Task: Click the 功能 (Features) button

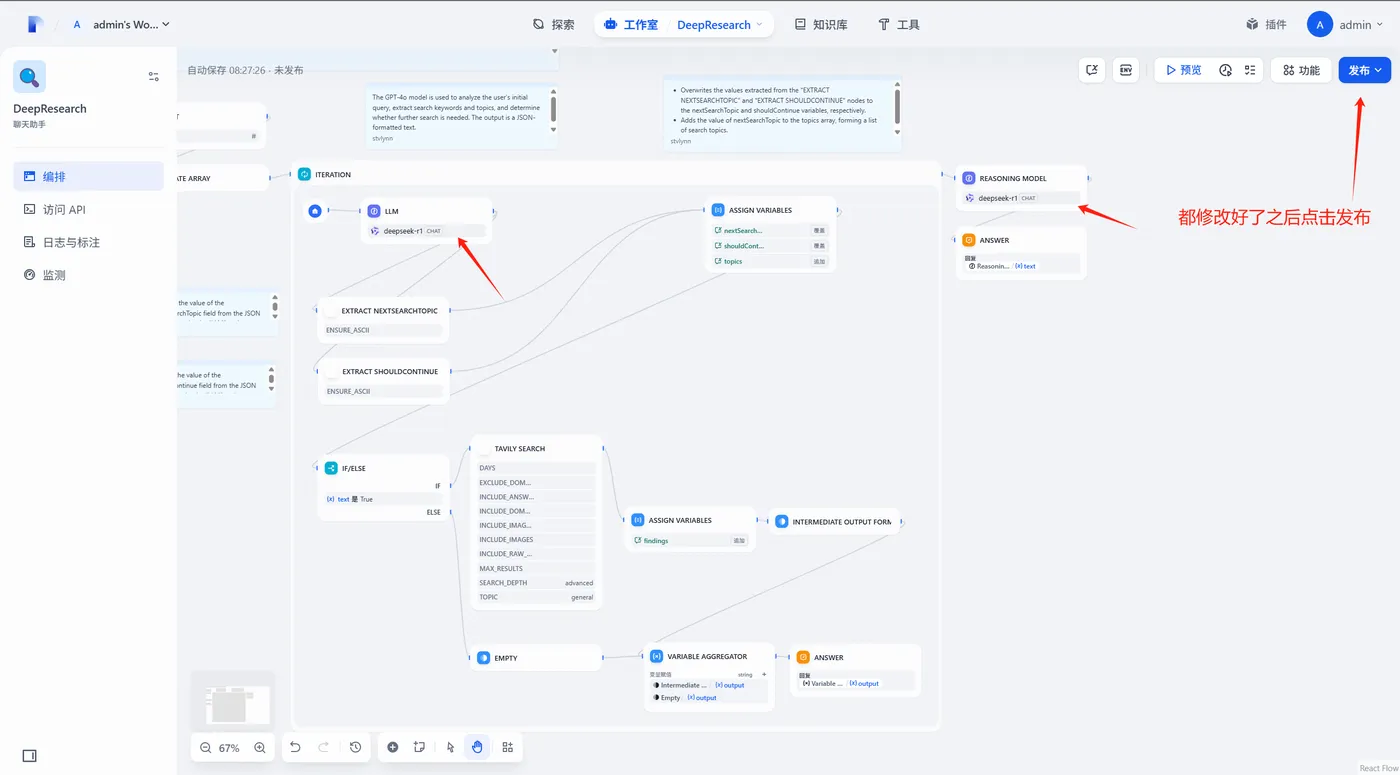Action: point(1301,70)
